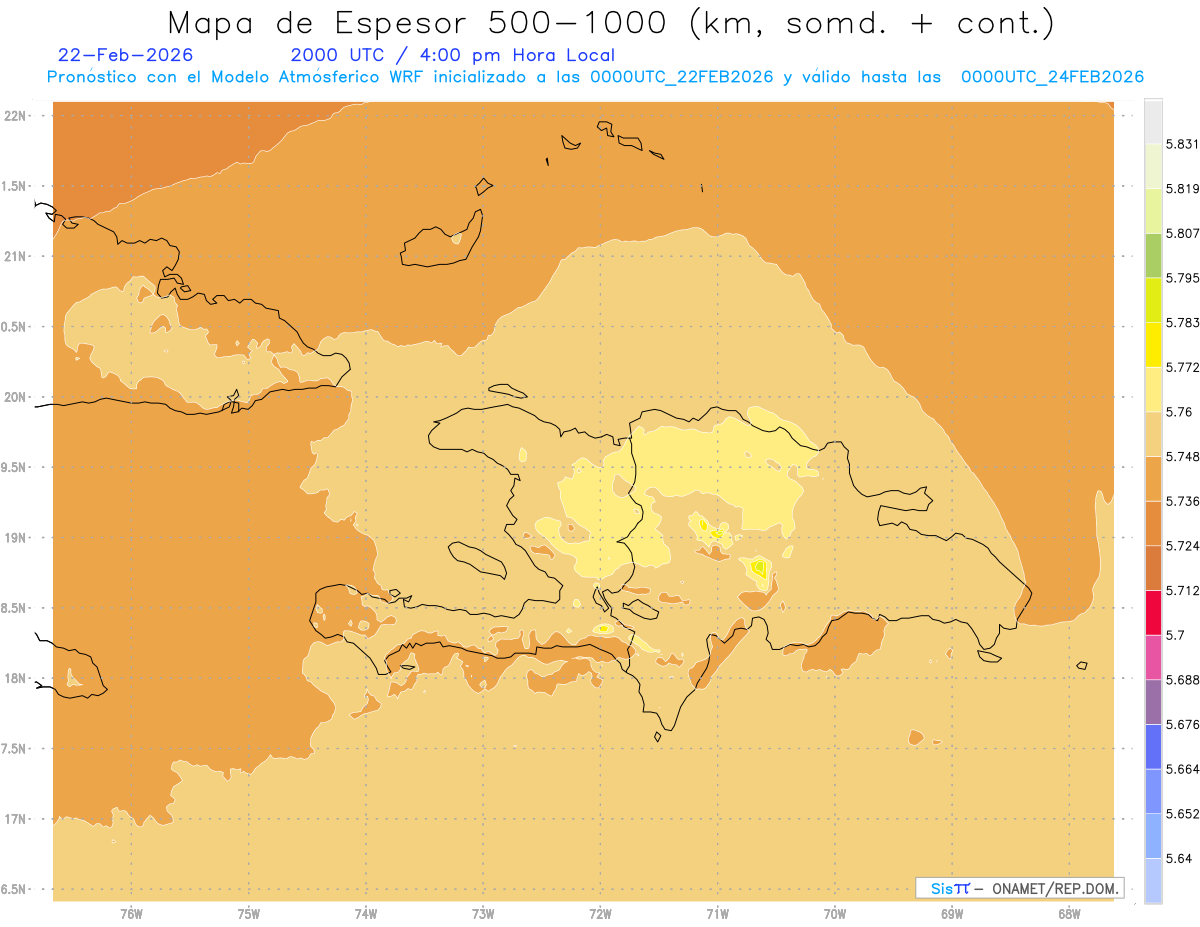Click the longitude label '69W'
This screenshot has width=1200, height=927.
pos(952,913)
